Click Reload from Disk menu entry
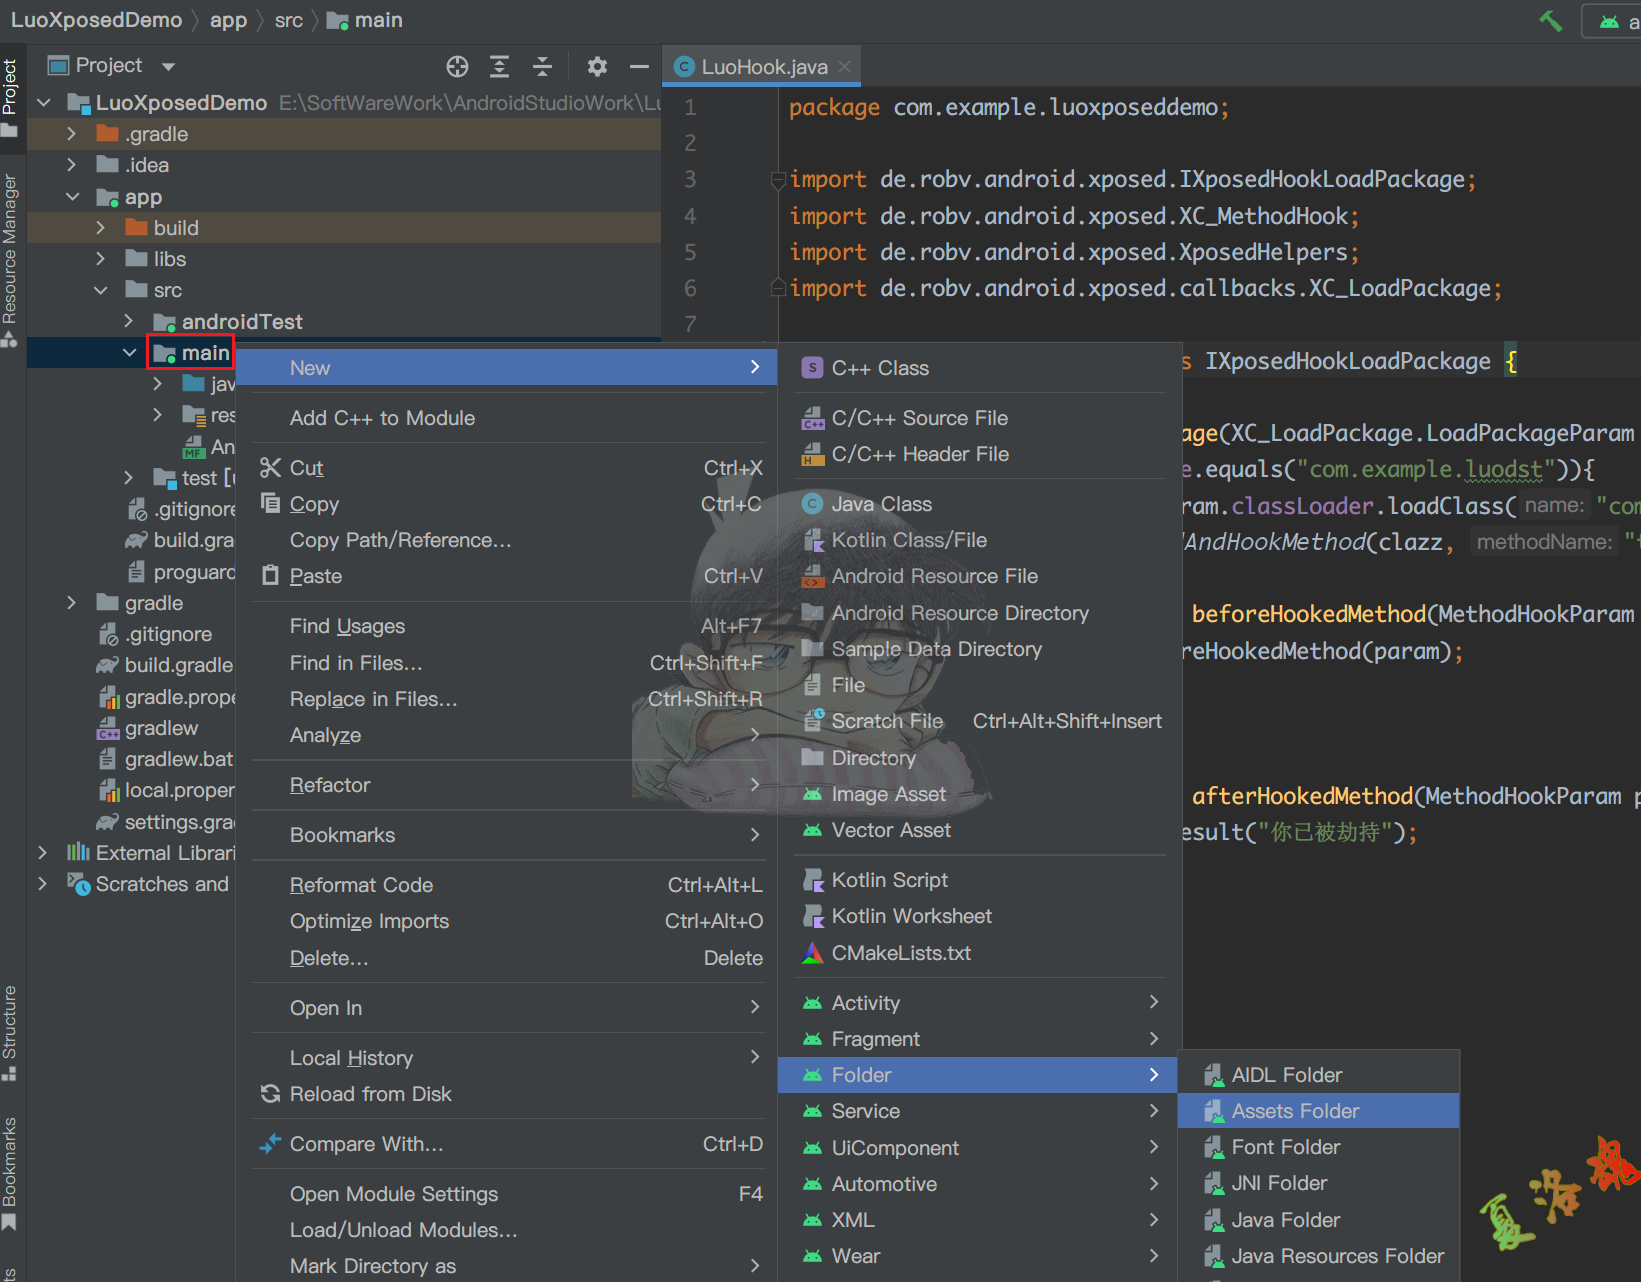This screenshot has width=1641, height=1282. [370, 1094]
